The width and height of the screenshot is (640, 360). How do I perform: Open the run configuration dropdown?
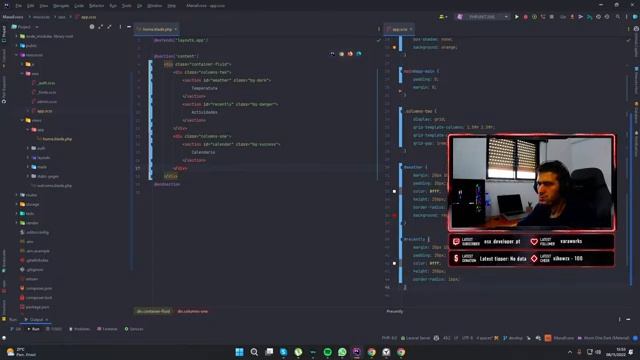click(x=482, y=17)
